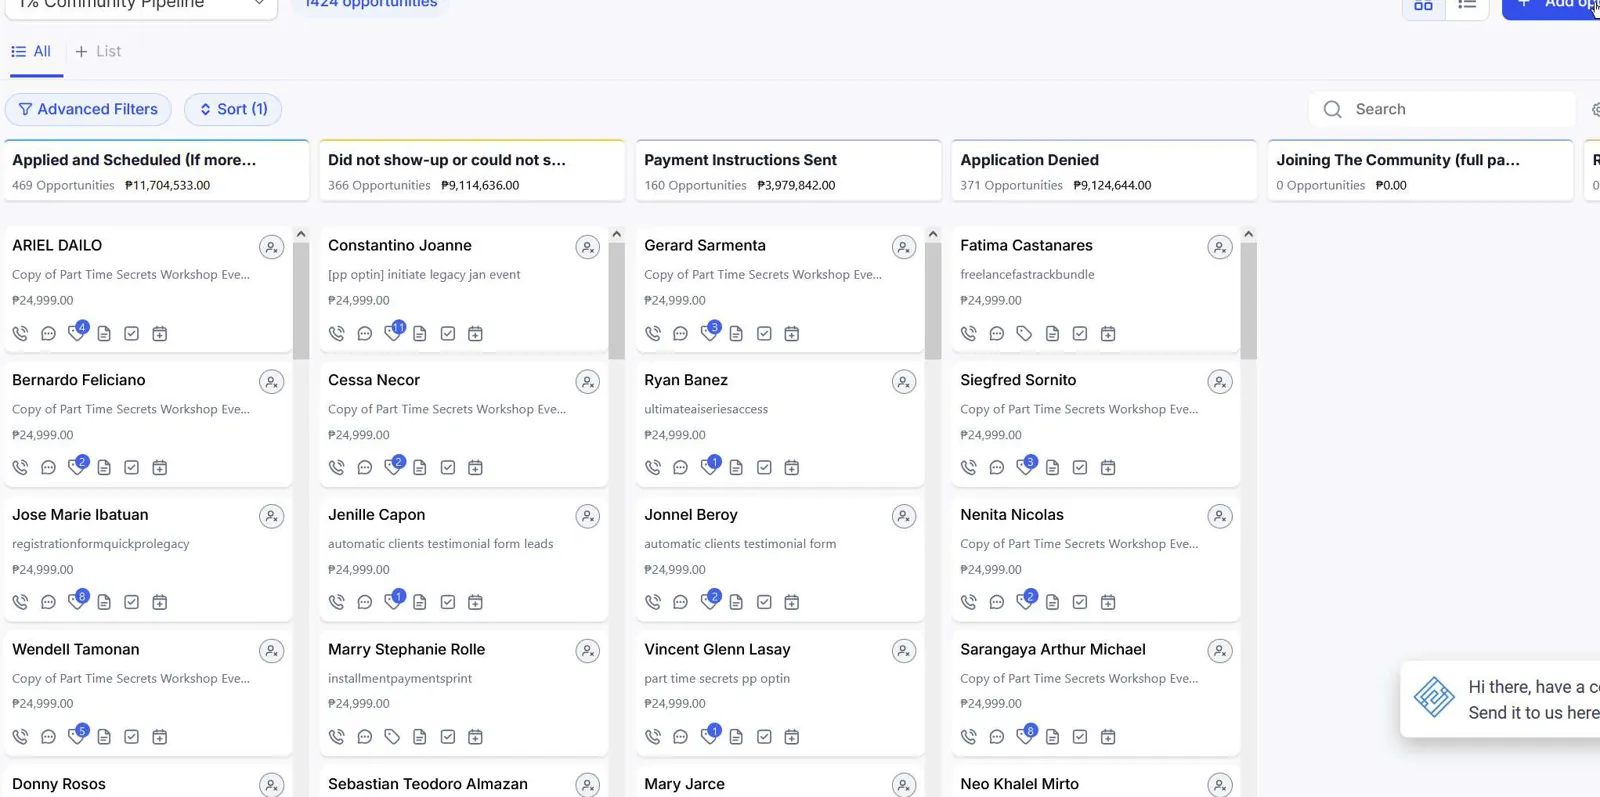Click 'registrationformquickprolegacy' source text
The width and height of the screenshot is (1600, 797).
[x=101, y=545]
